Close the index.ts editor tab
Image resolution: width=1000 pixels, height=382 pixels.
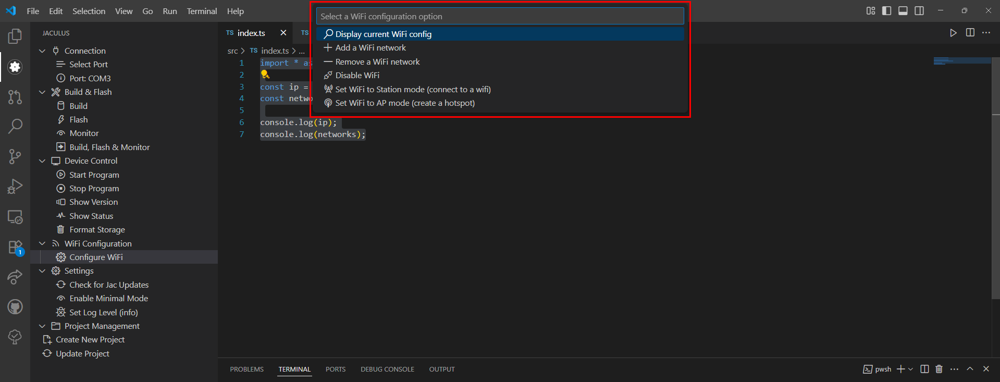click(x=283, y=33)
